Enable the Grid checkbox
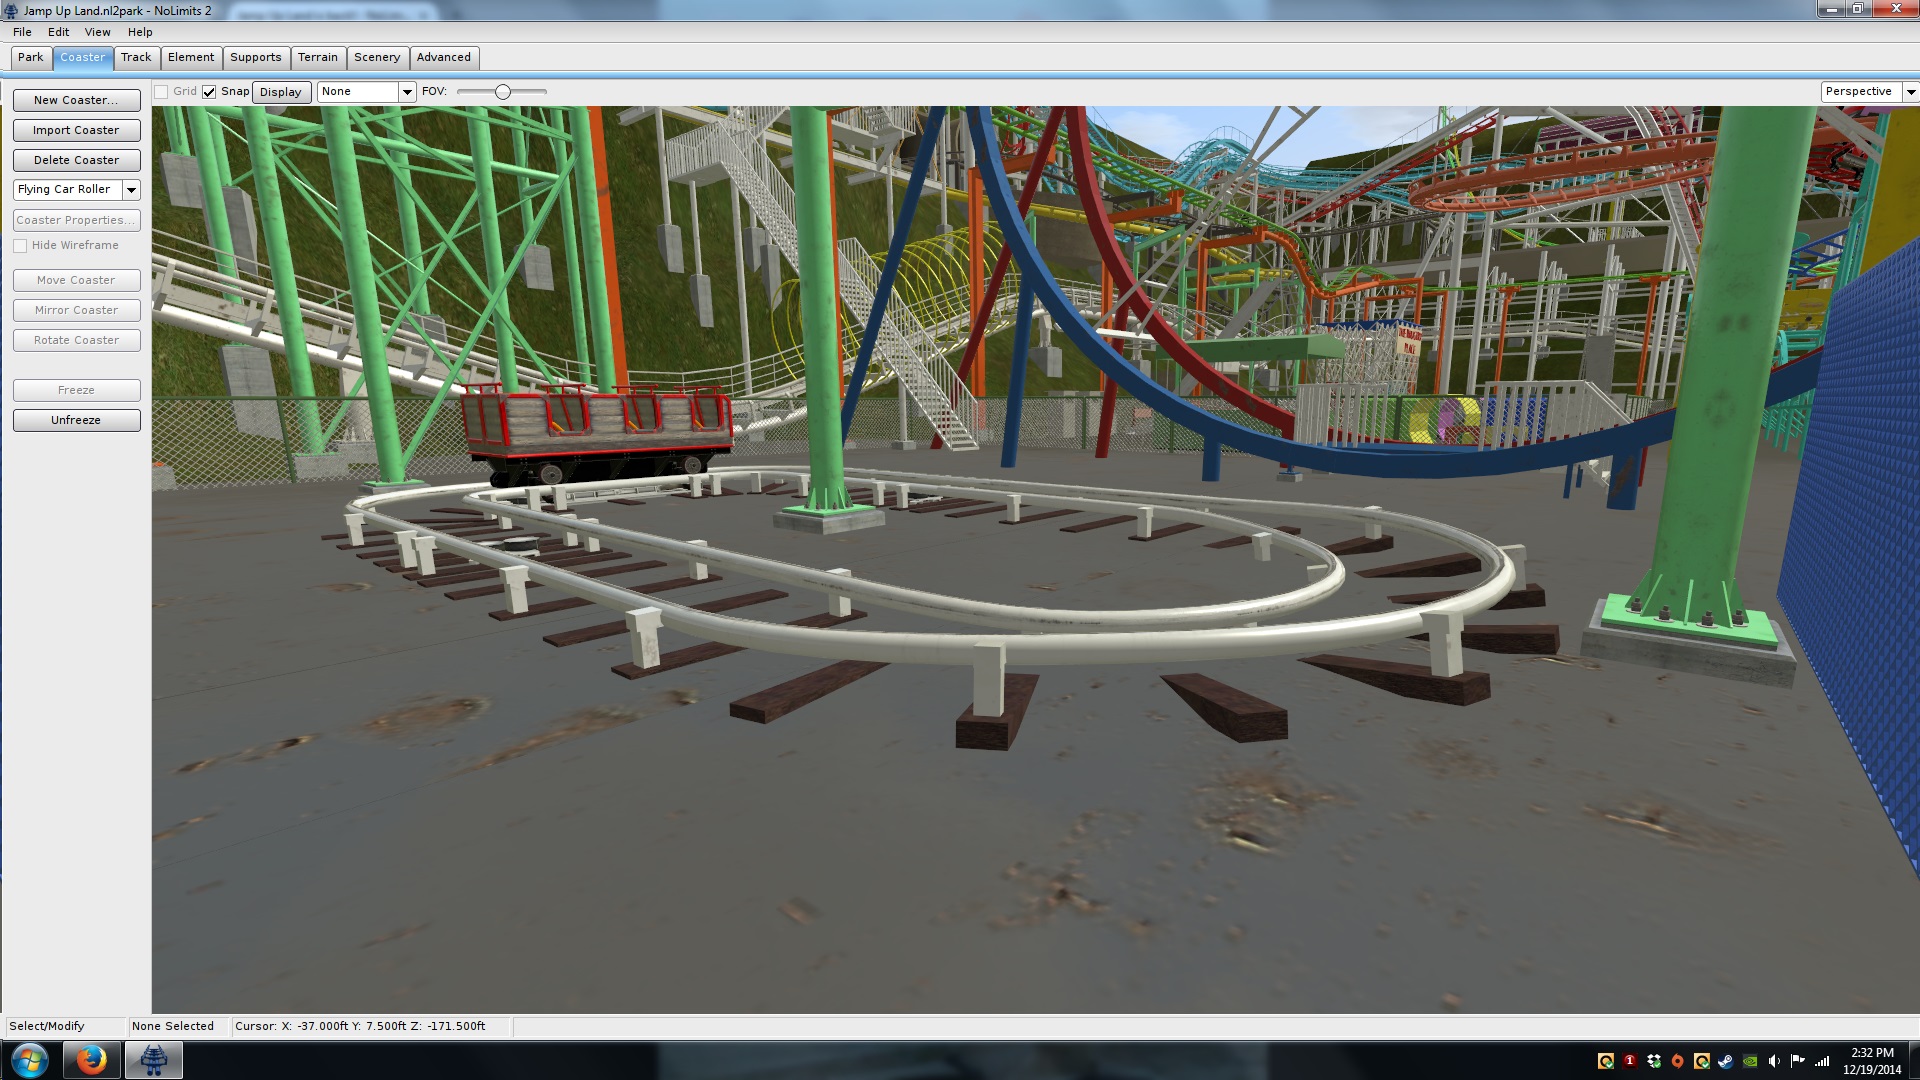The height and width of the screenshot is (1080, 1920). point(161,92)
